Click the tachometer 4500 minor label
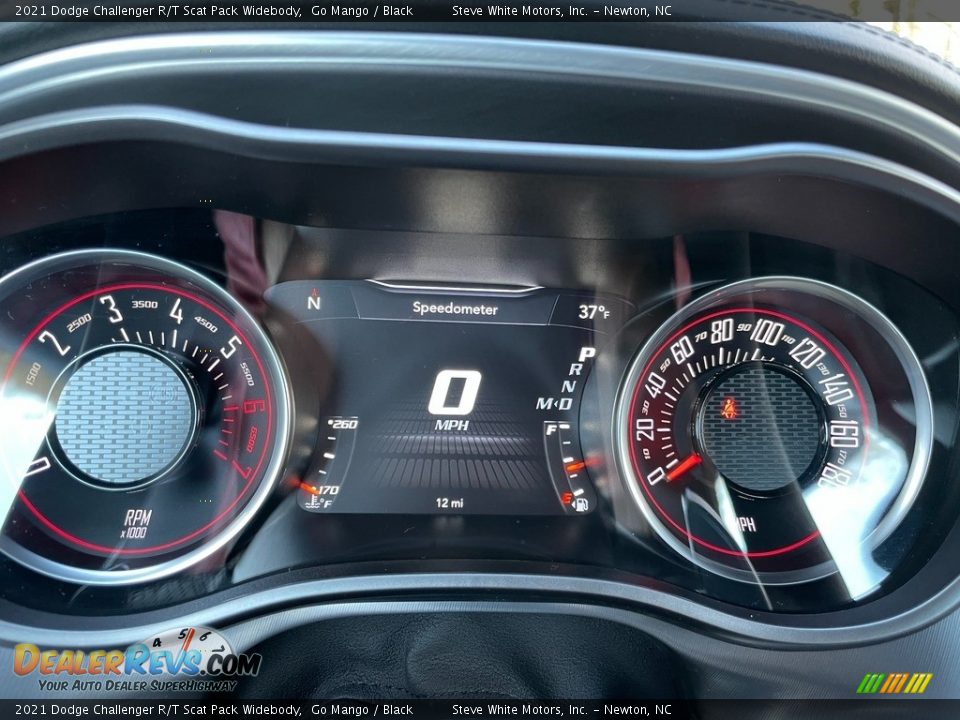 pos(206,324)
